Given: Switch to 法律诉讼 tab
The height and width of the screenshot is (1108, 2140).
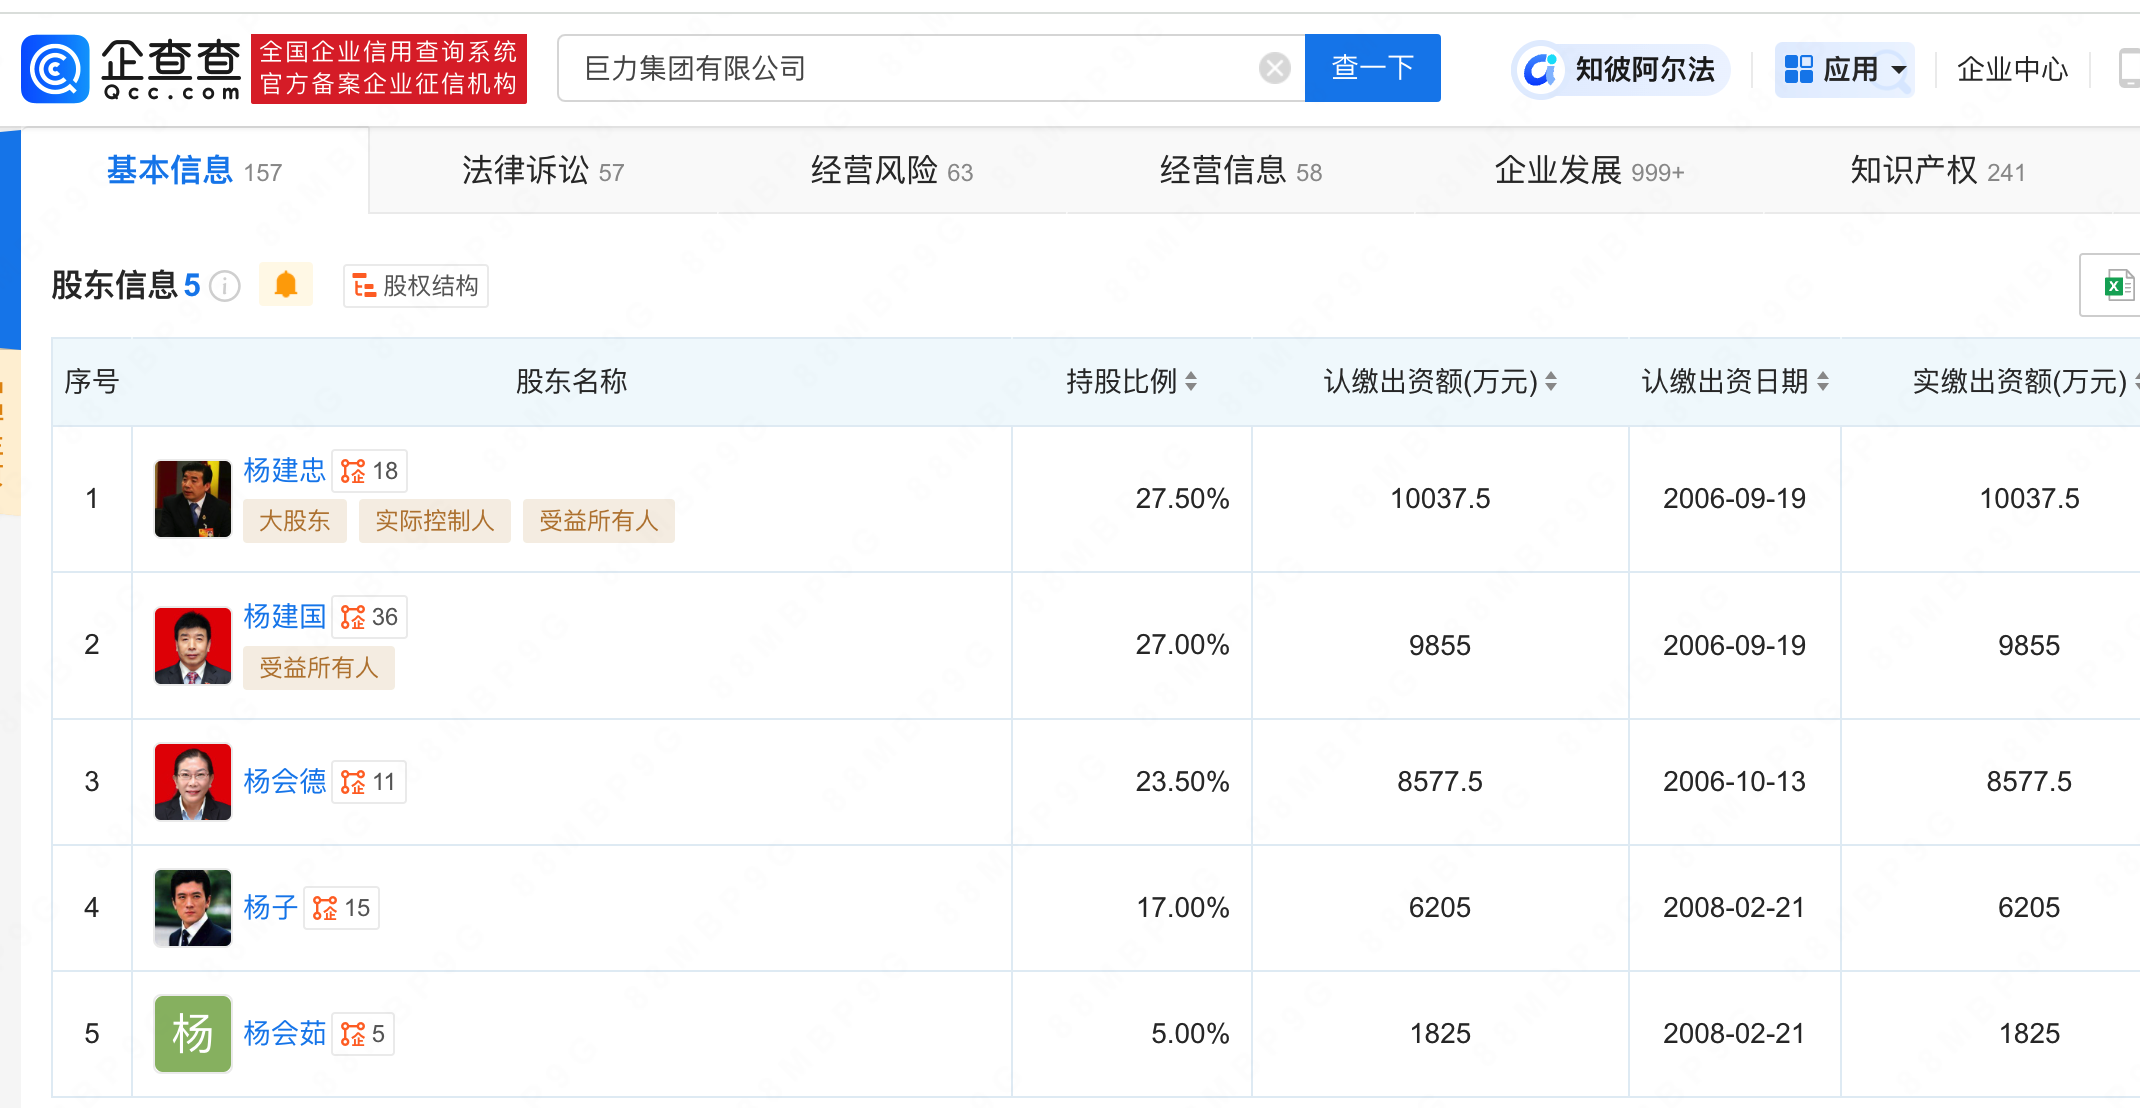Looking at the screenshot, I should (x=542, y=171).
